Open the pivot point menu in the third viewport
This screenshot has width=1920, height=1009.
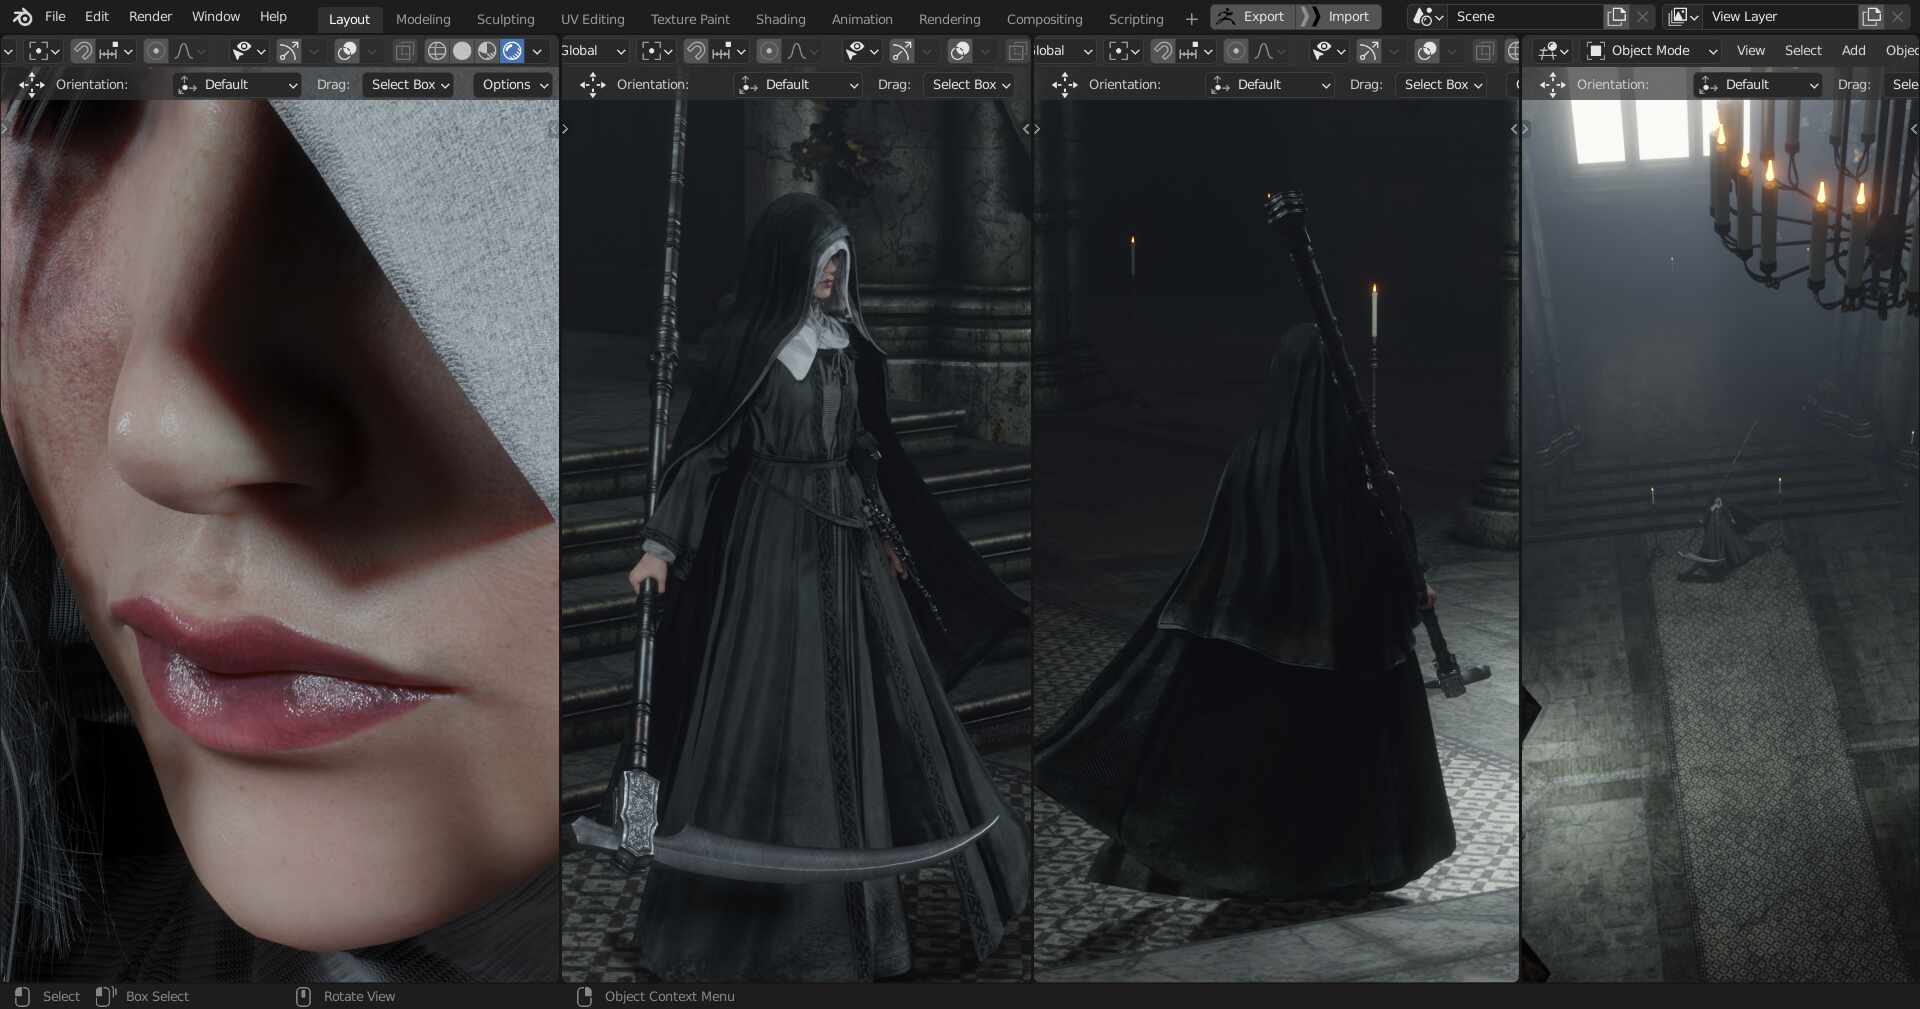pos(1125,51)
